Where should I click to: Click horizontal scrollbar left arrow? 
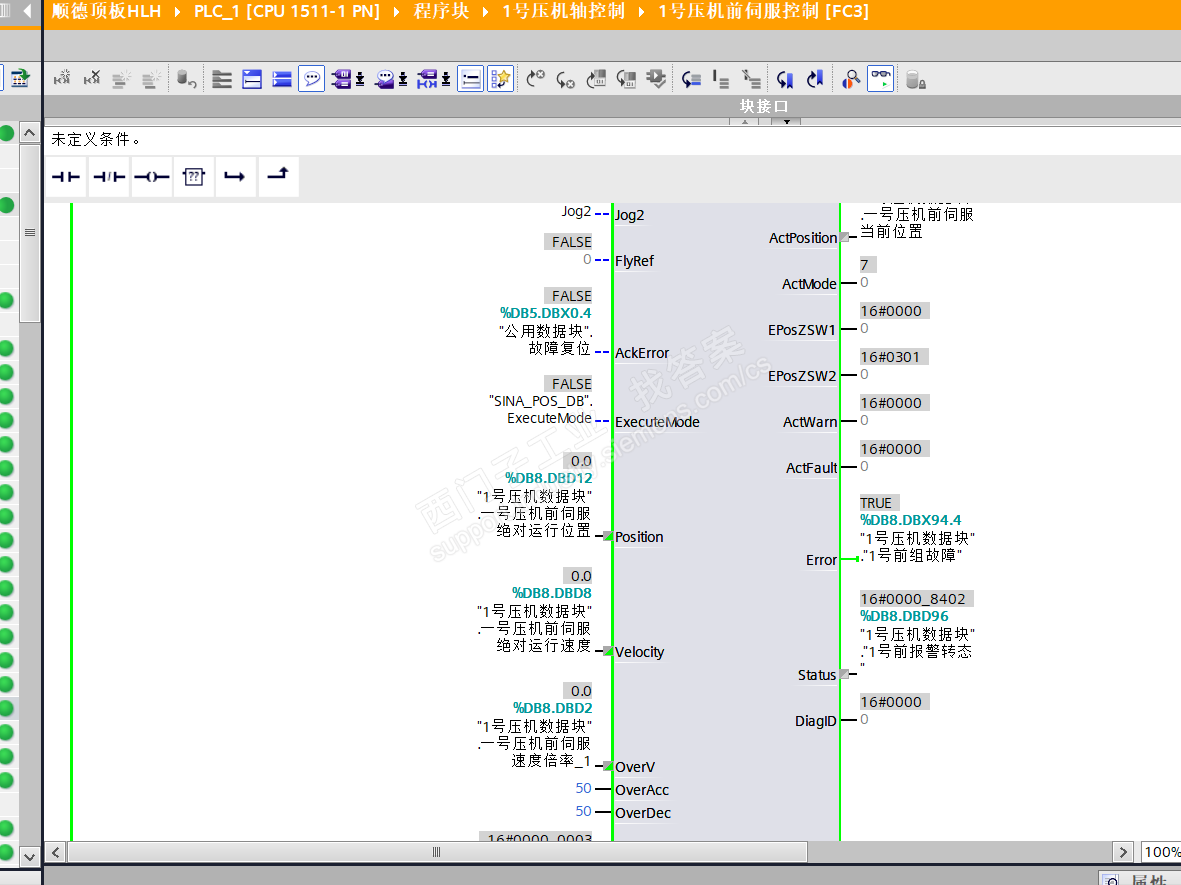coord(56,852)
